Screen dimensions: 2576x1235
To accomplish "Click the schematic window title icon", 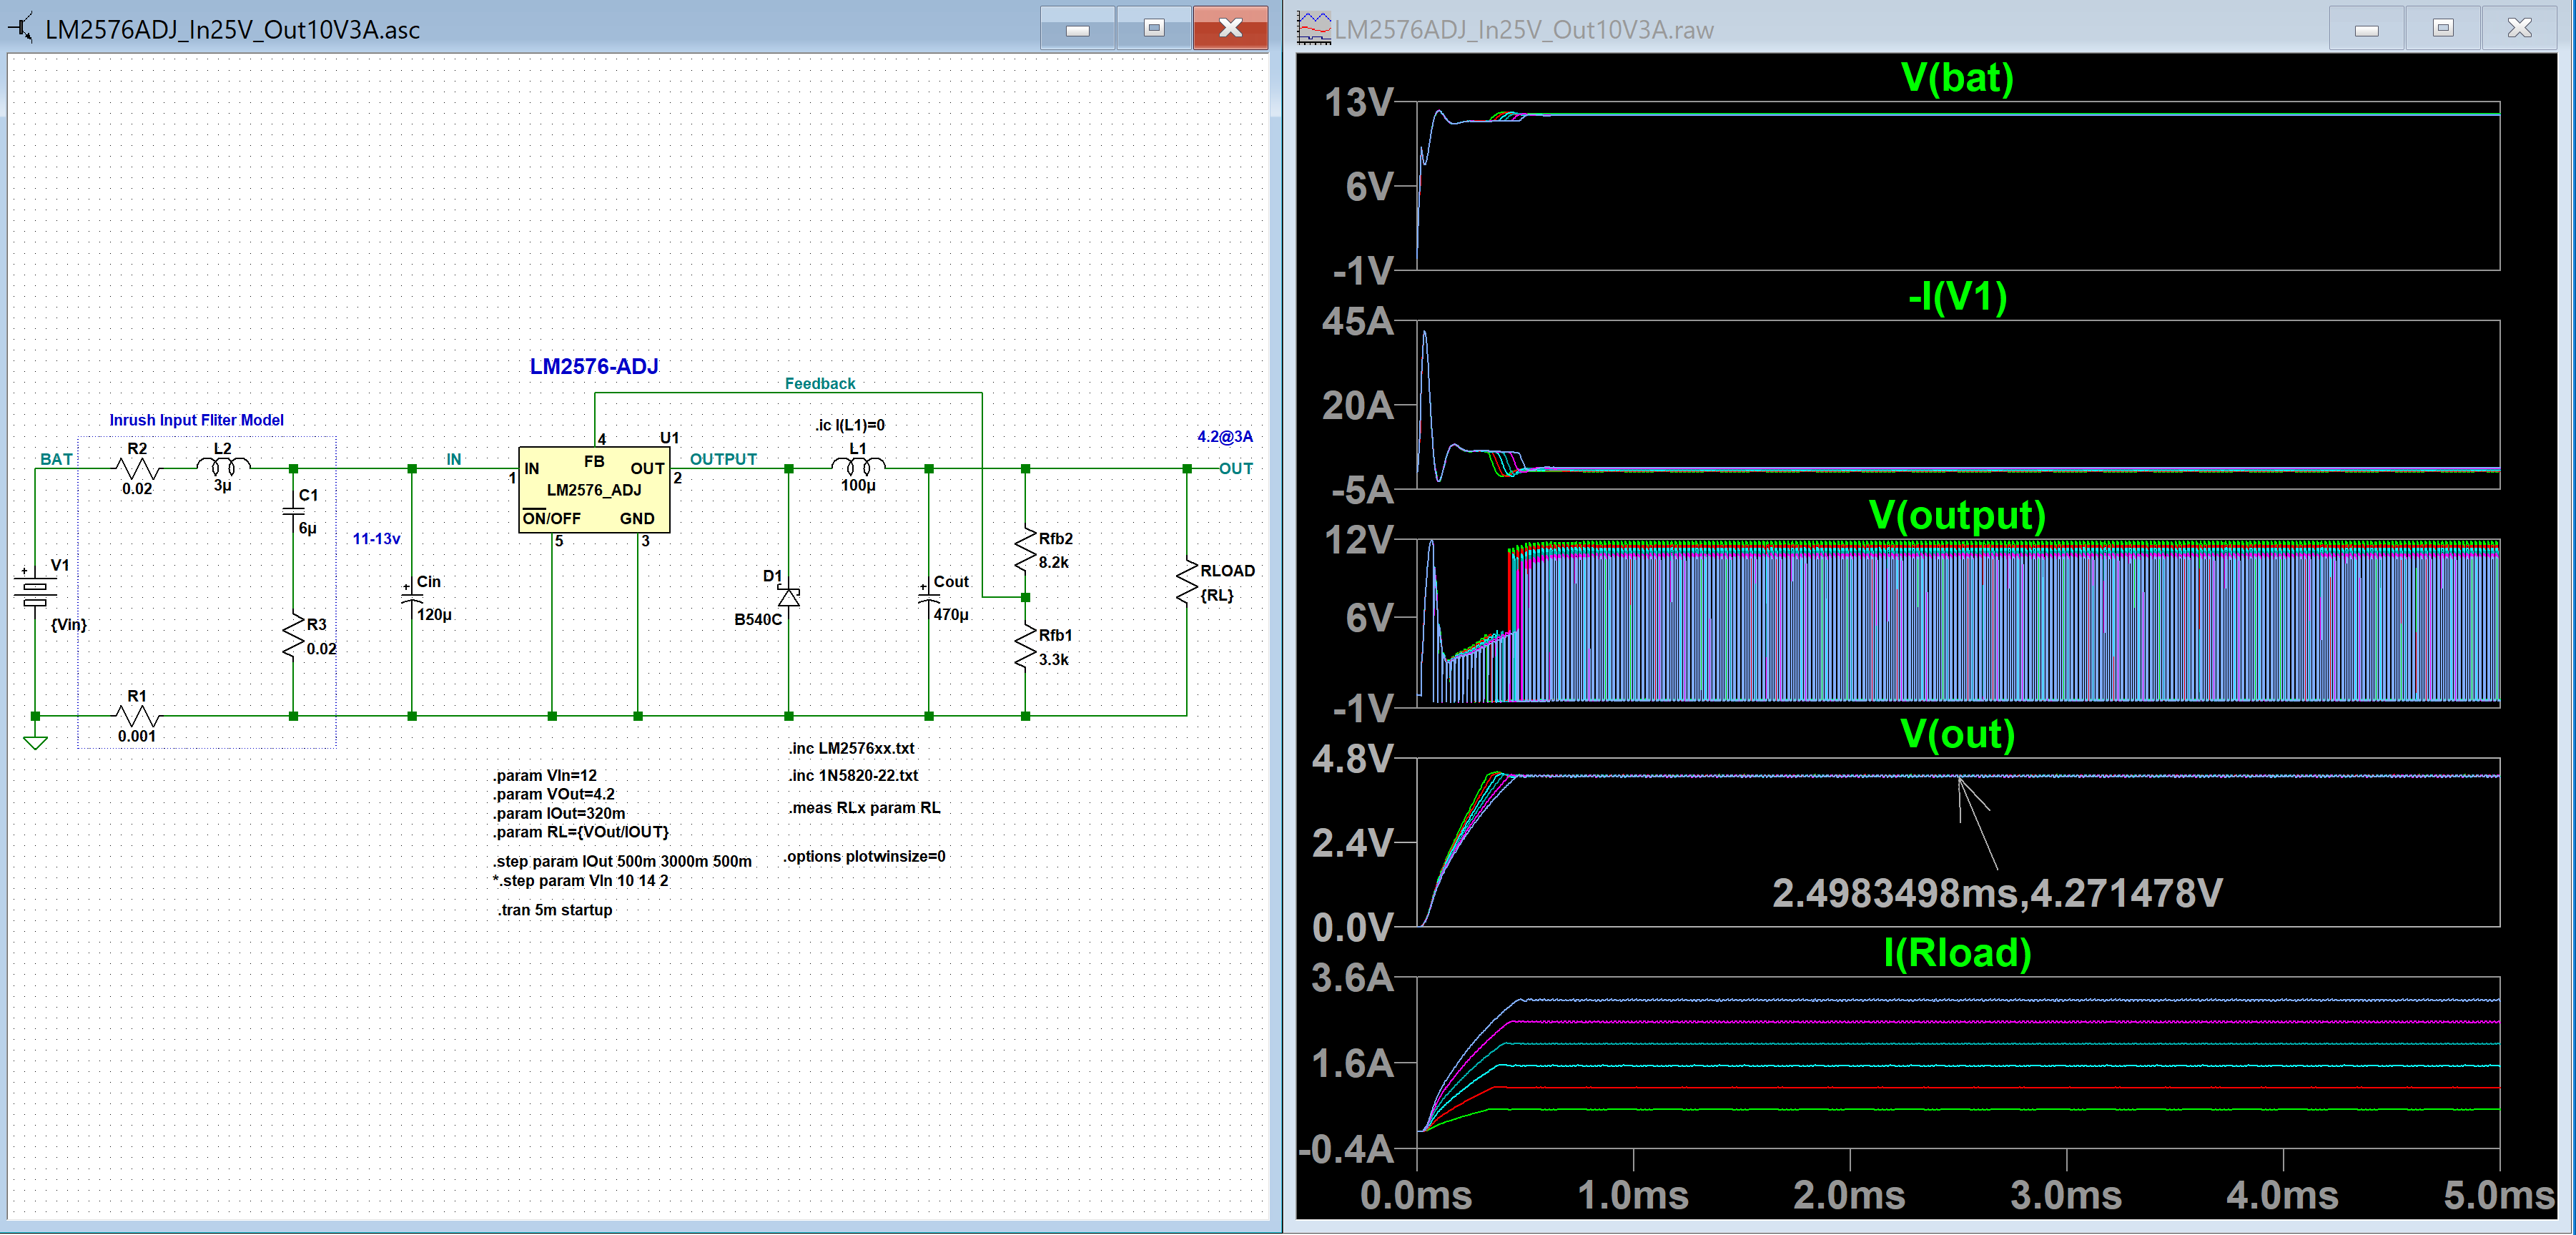I will point(21,28).
